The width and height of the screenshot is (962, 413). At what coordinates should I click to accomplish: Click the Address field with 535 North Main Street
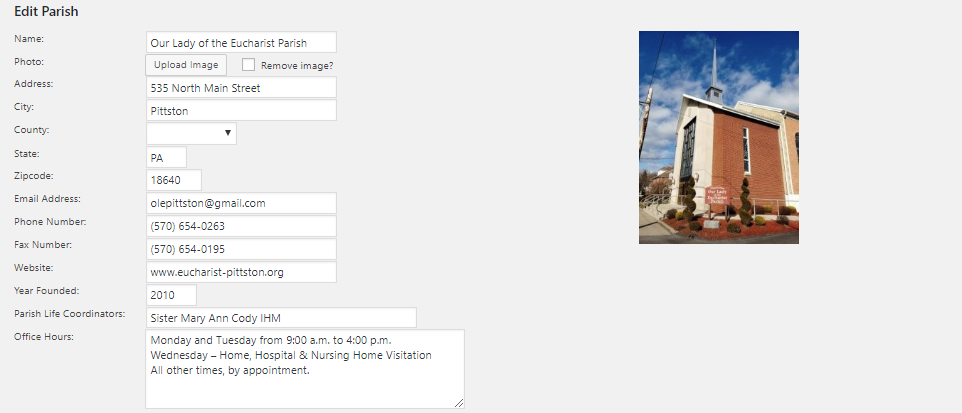(x=241, y=87)
